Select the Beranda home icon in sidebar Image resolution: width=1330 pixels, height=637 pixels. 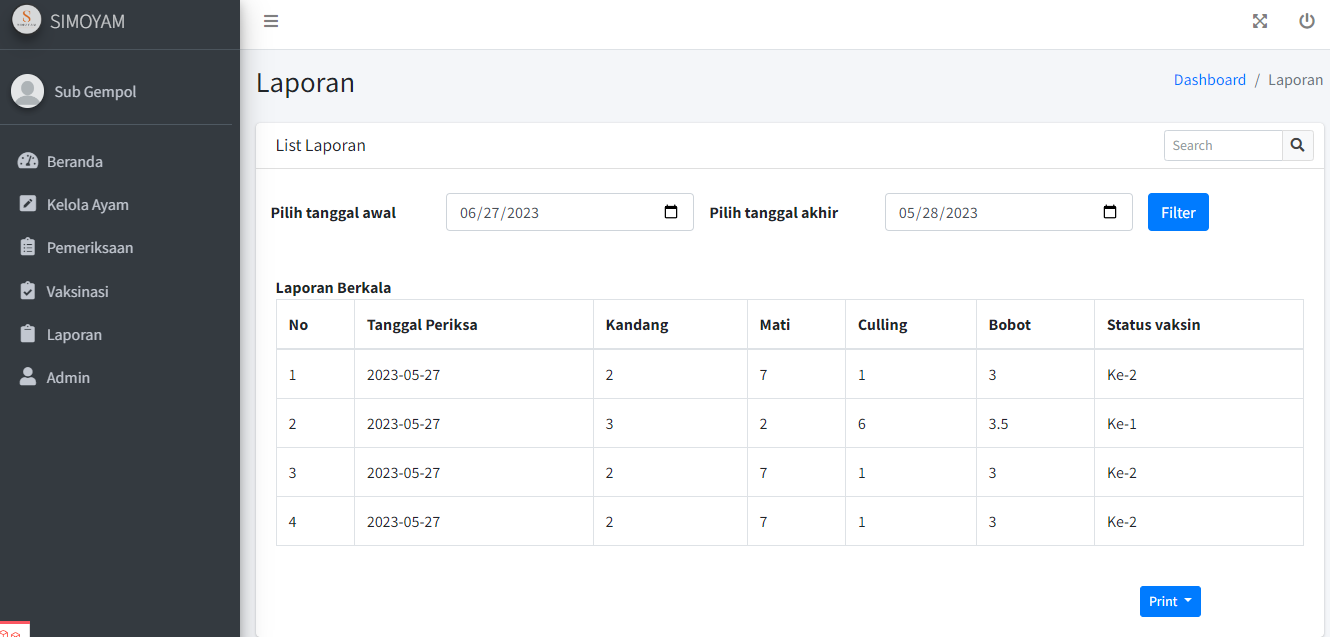click(x=27, y=161)
